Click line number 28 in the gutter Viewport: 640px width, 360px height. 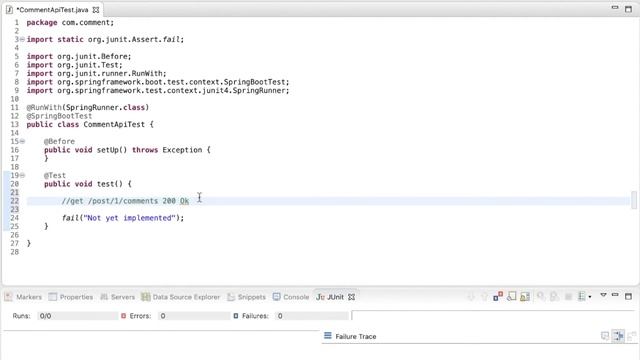click(x=15, y=252)
